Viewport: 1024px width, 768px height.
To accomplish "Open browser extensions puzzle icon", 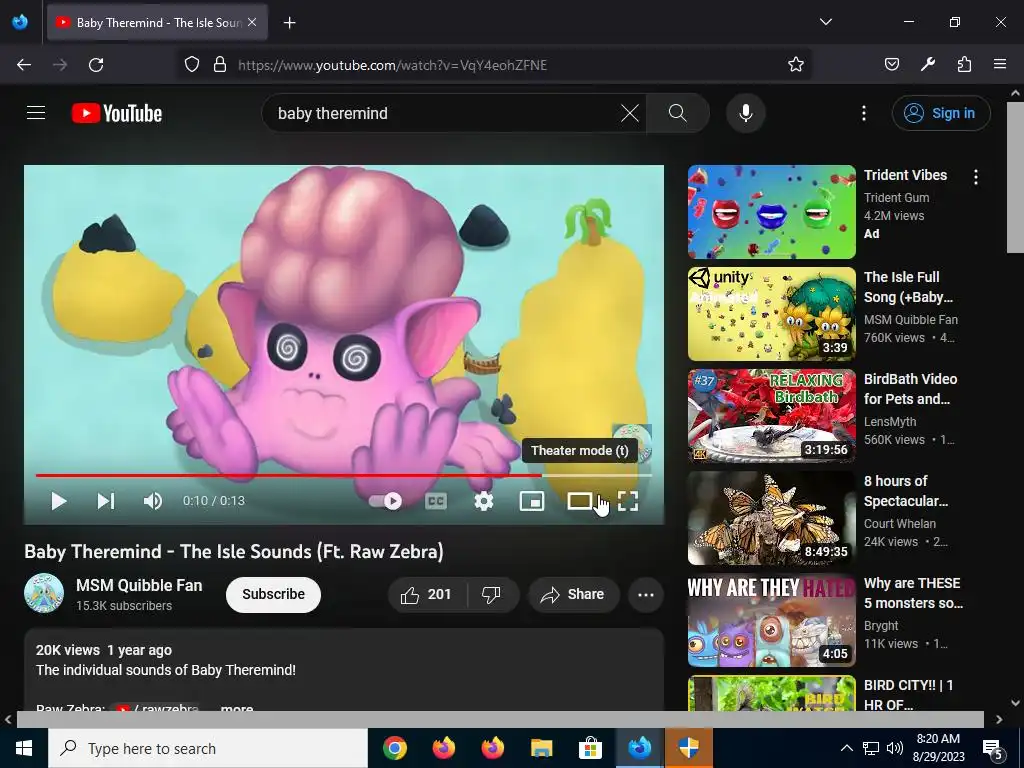I will [964, 64].
